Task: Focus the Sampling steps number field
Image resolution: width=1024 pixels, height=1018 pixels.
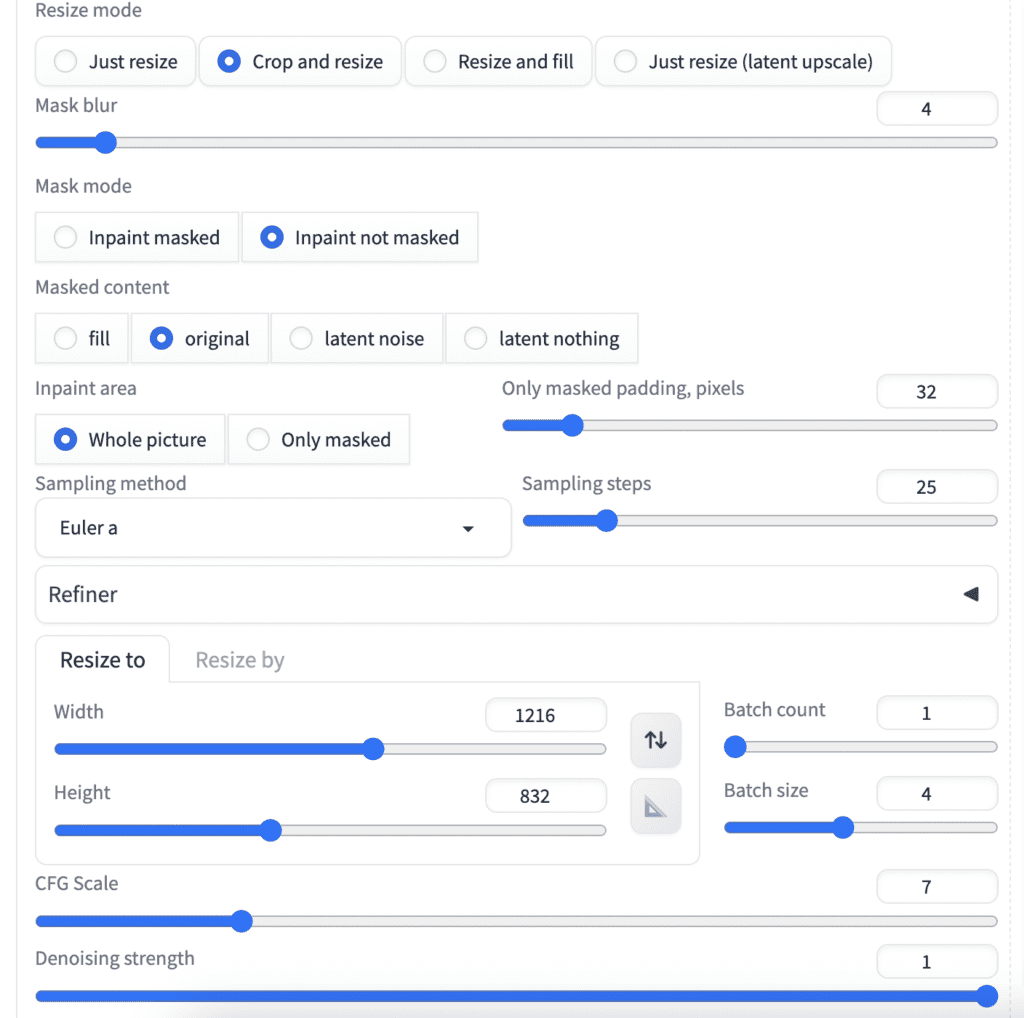Action: (x=937, y=486)
